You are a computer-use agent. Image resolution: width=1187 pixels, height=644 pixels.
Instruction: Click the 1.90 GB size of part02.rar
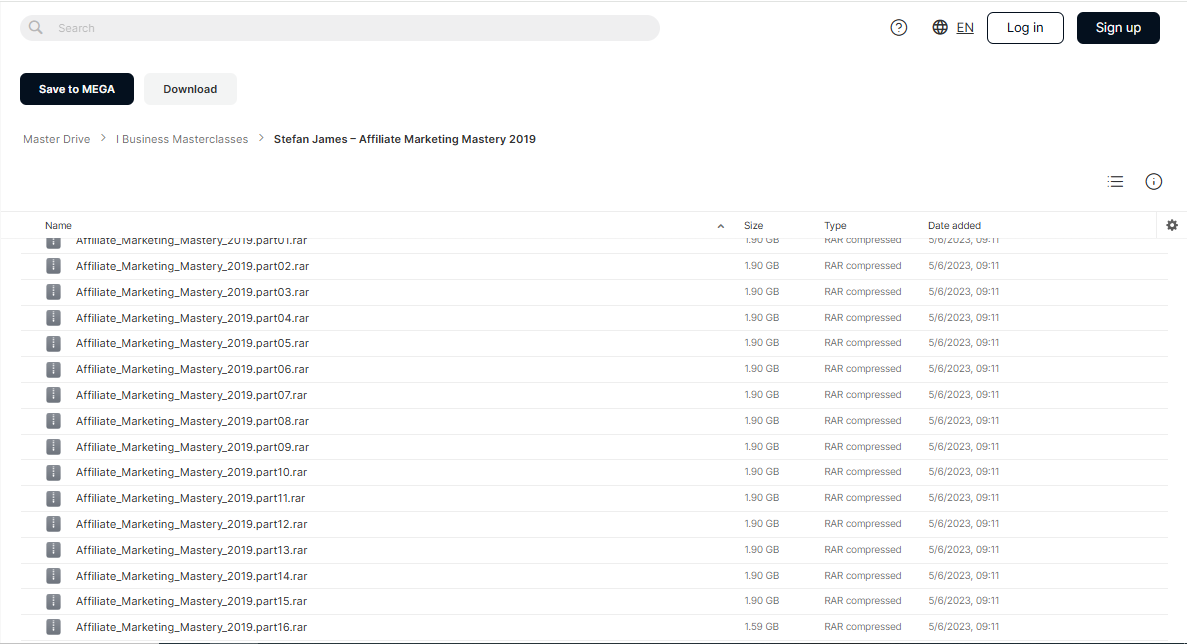click(x=762, y=266)
